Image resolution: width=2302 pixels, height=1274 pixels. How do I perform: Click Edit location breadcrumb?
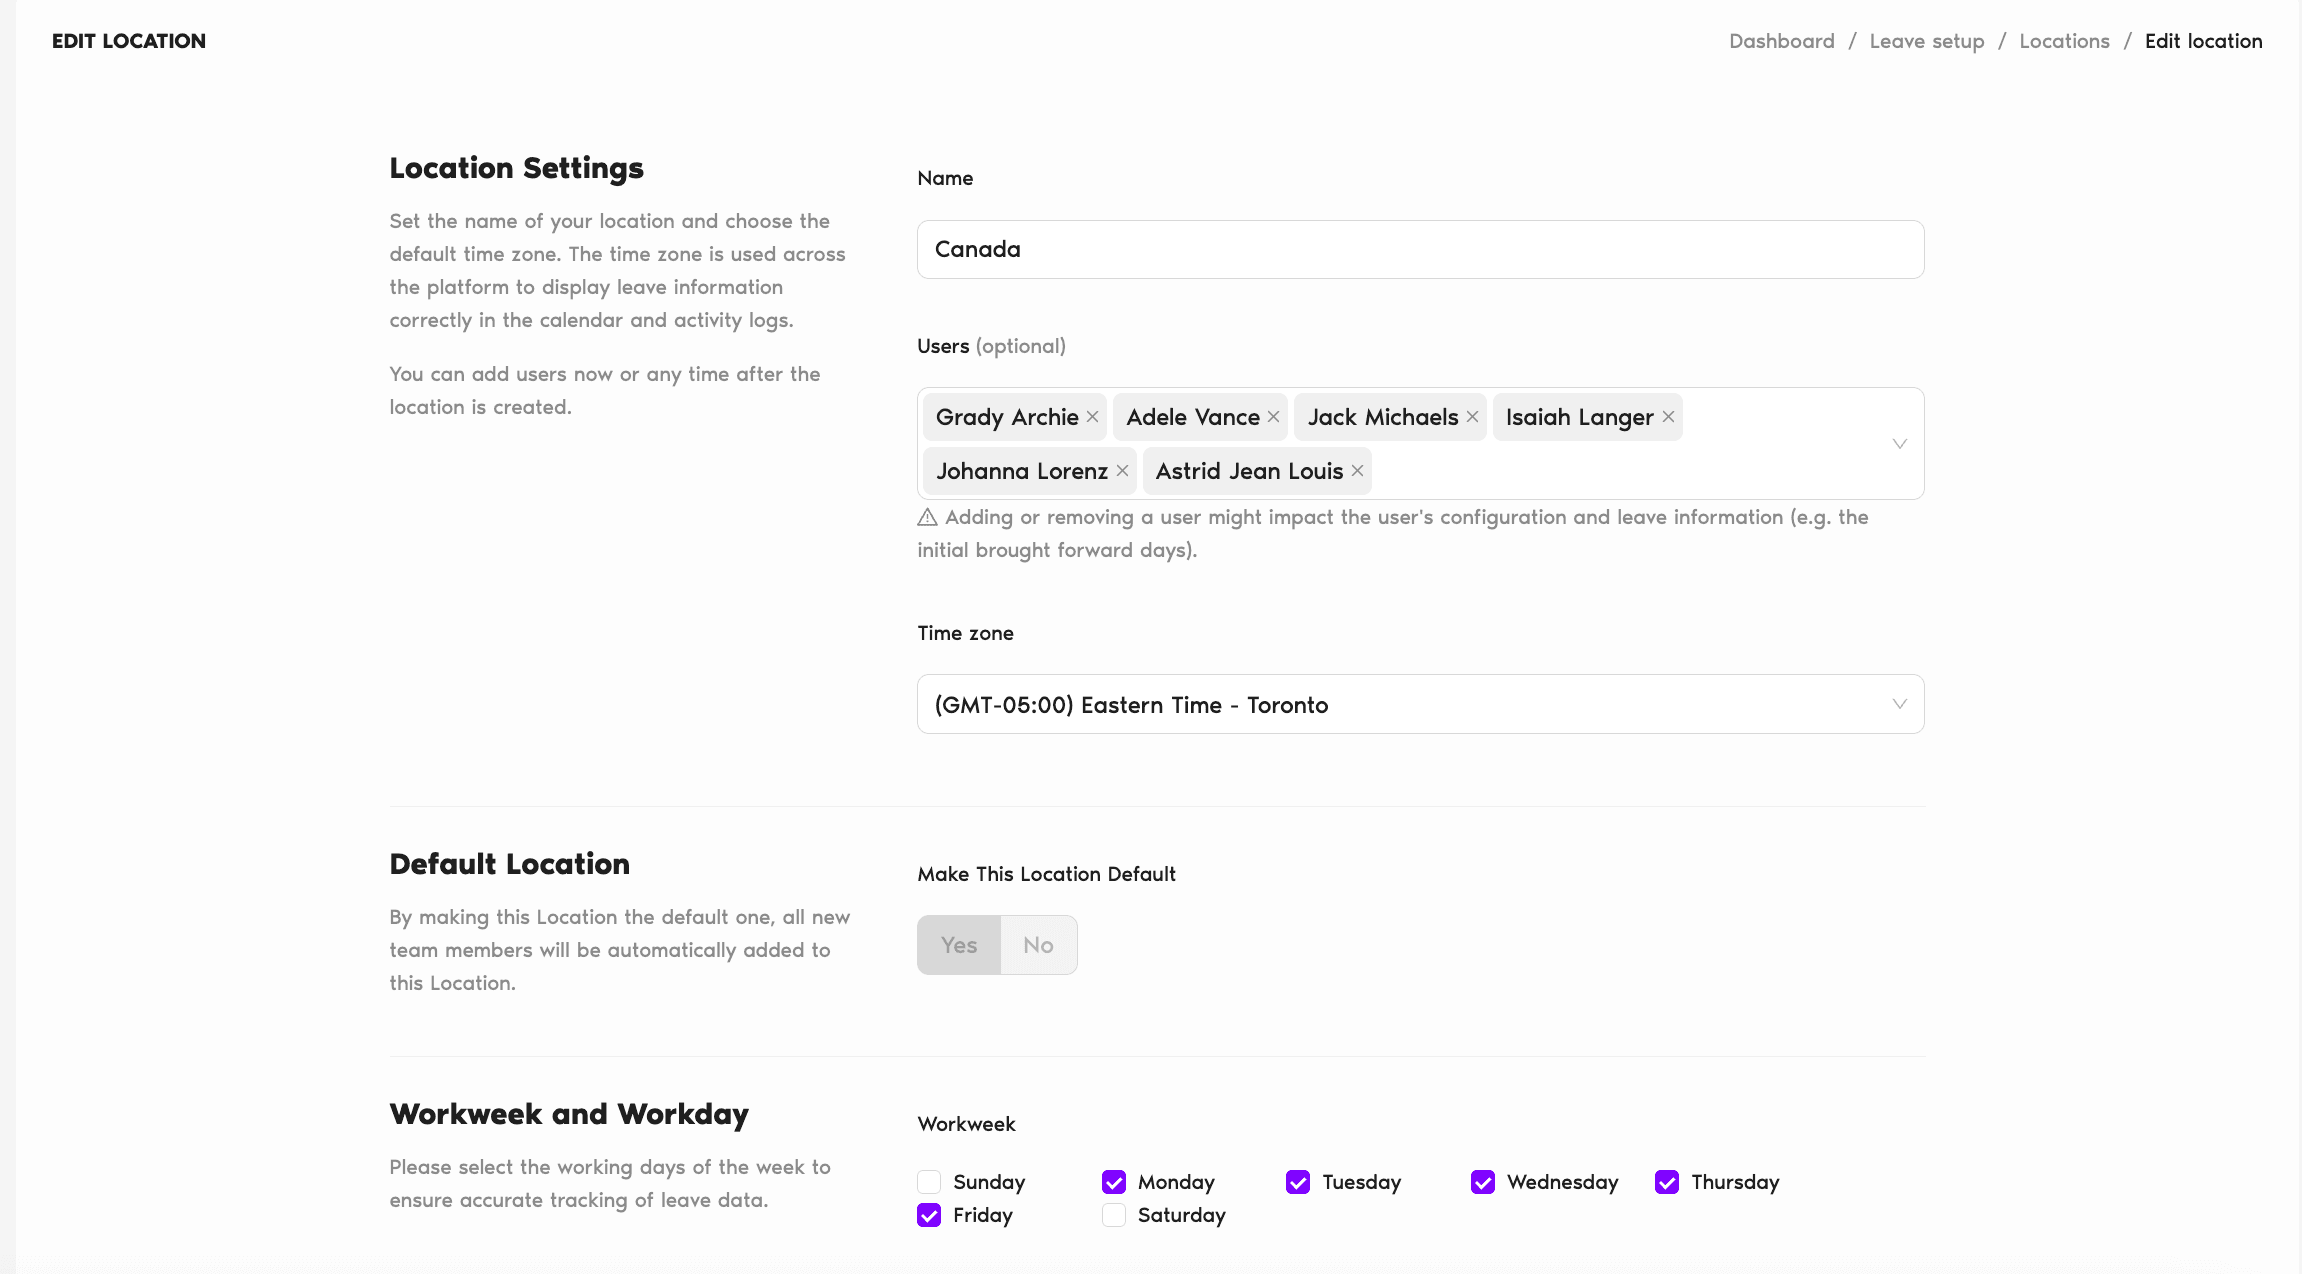click(x=2203, y=41)
